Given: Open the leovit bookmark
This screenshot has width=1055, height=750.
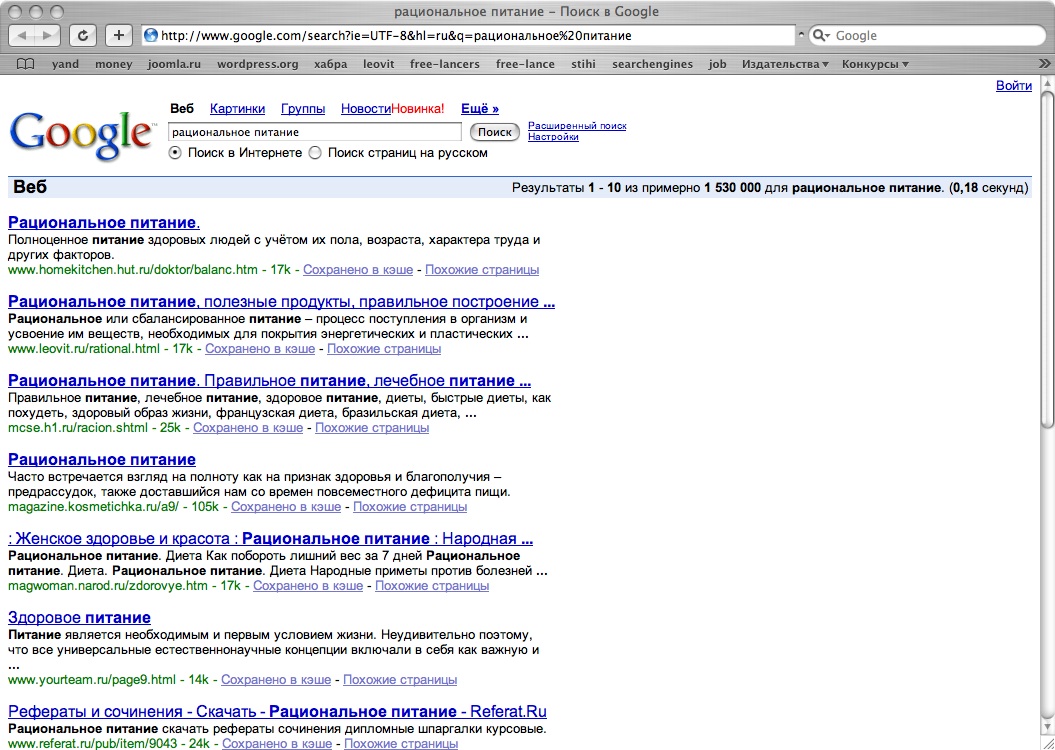Looking at the screenshot, I should tap(379, 65).
